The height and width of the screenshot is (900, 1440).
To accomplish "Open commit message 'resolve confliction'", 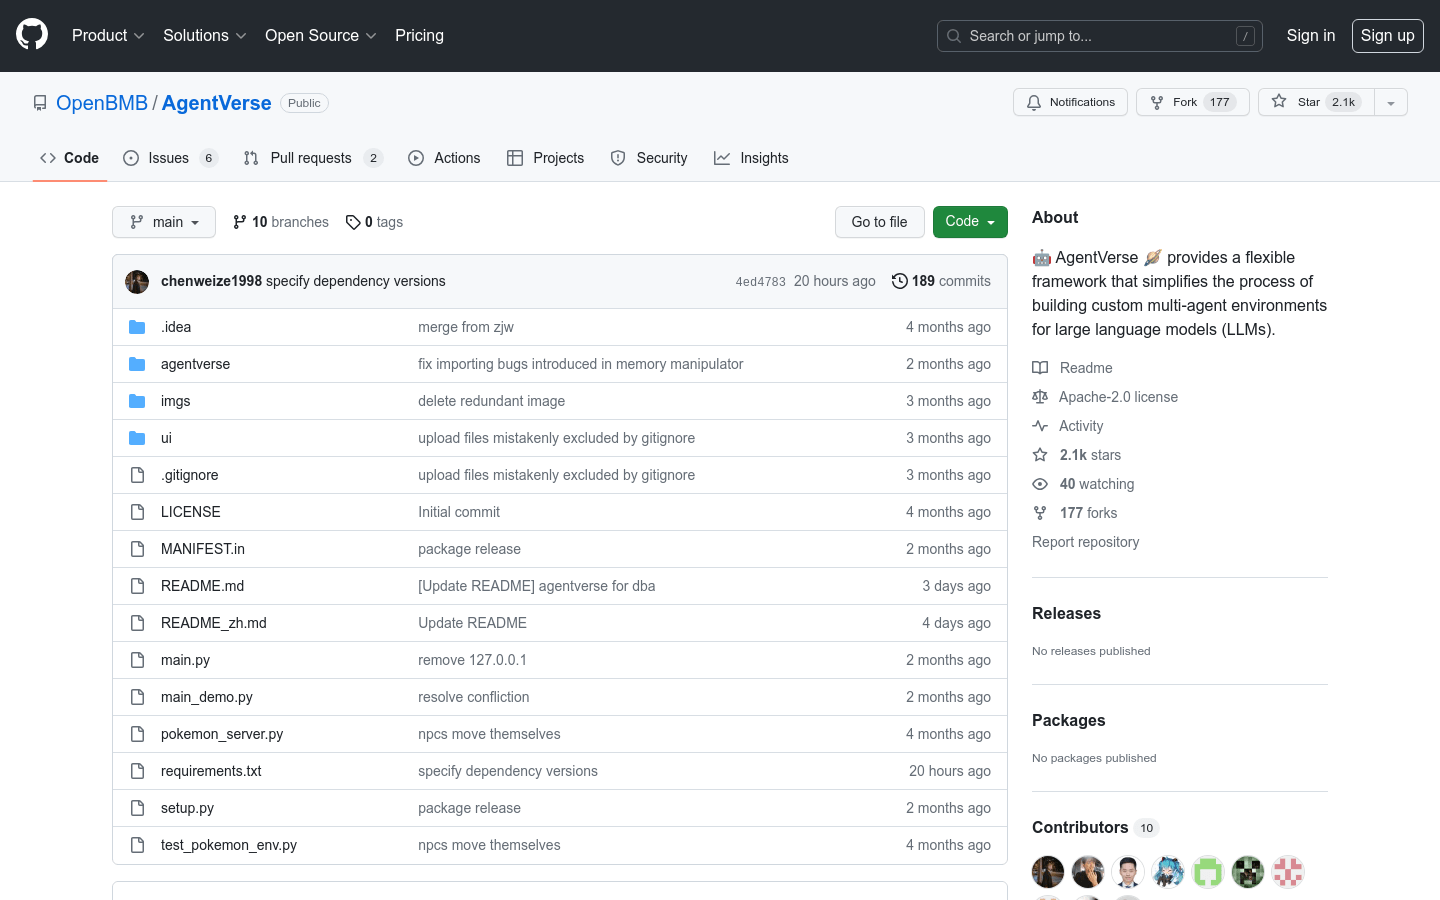I will (x=473, y=697).
